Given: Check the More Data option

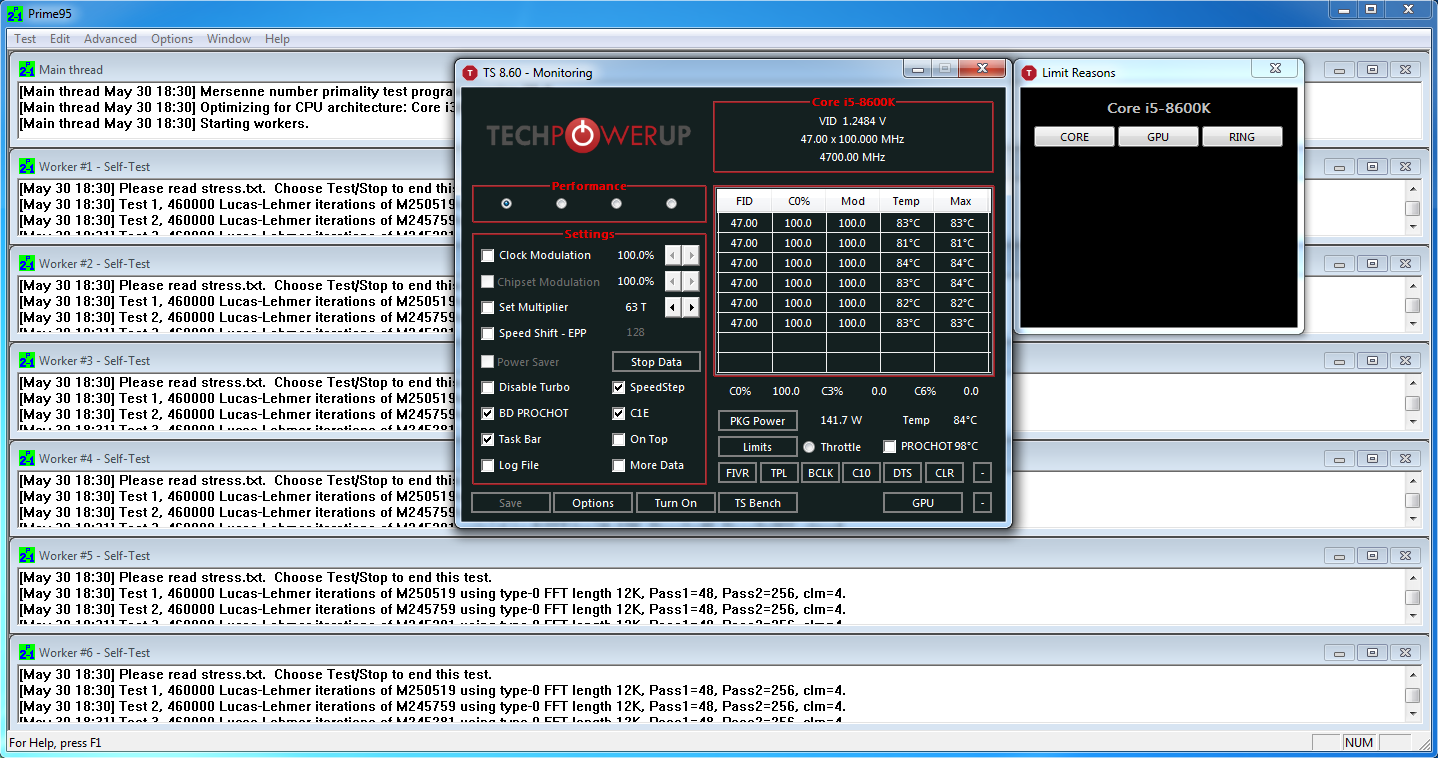Looking at the screenshot, I should pyautogui.click(x=619, y=466).
